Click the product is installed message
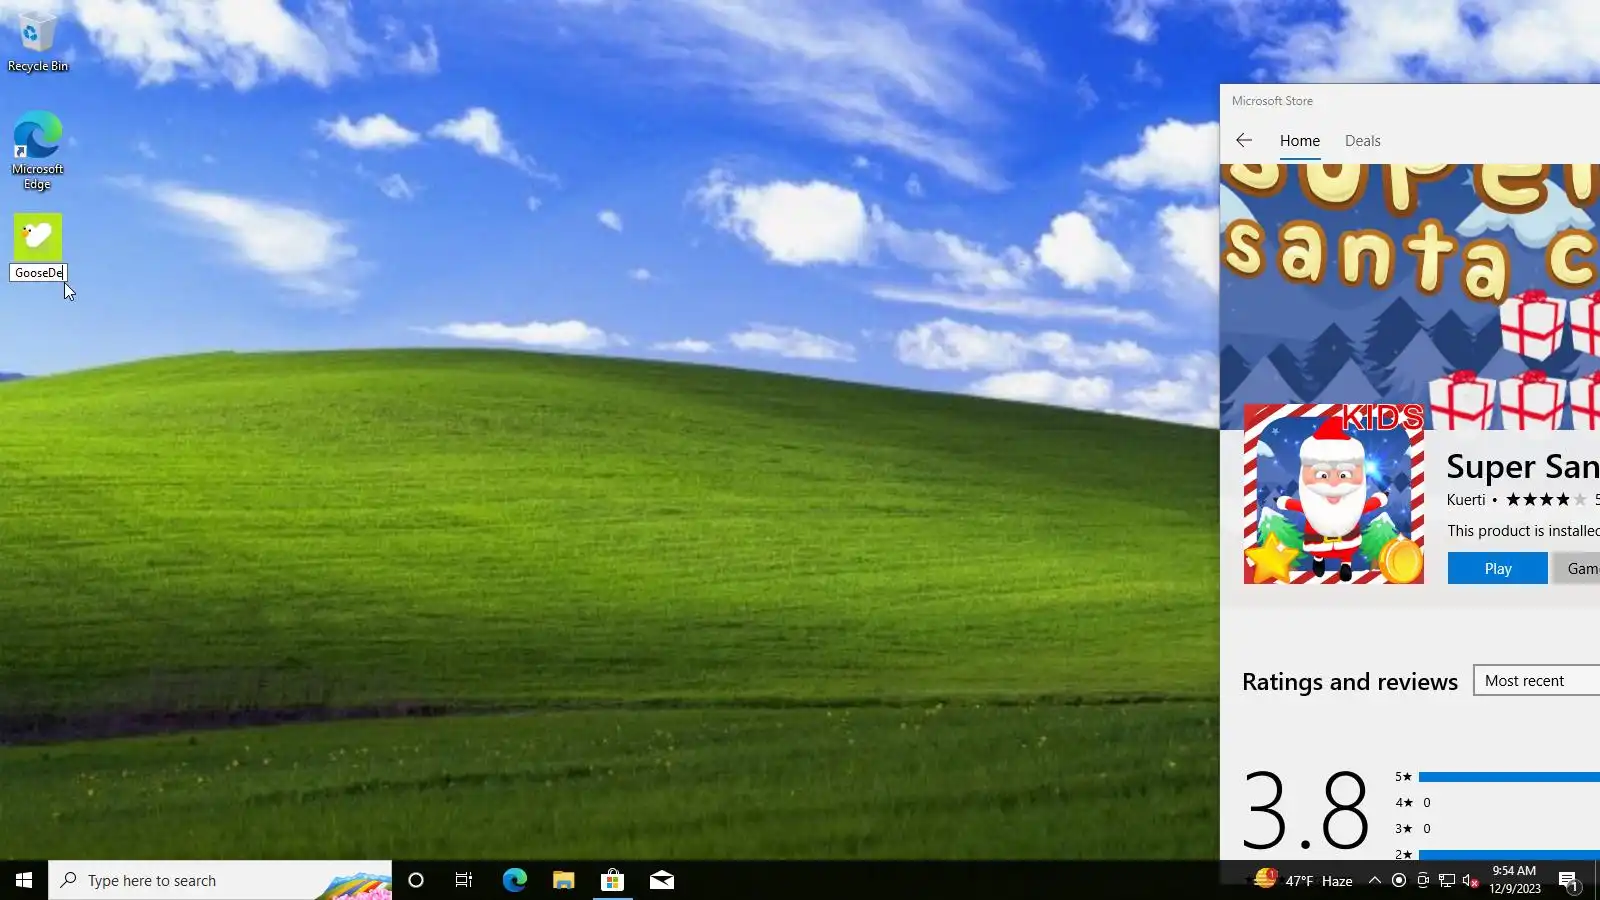 click(1523, 531)
